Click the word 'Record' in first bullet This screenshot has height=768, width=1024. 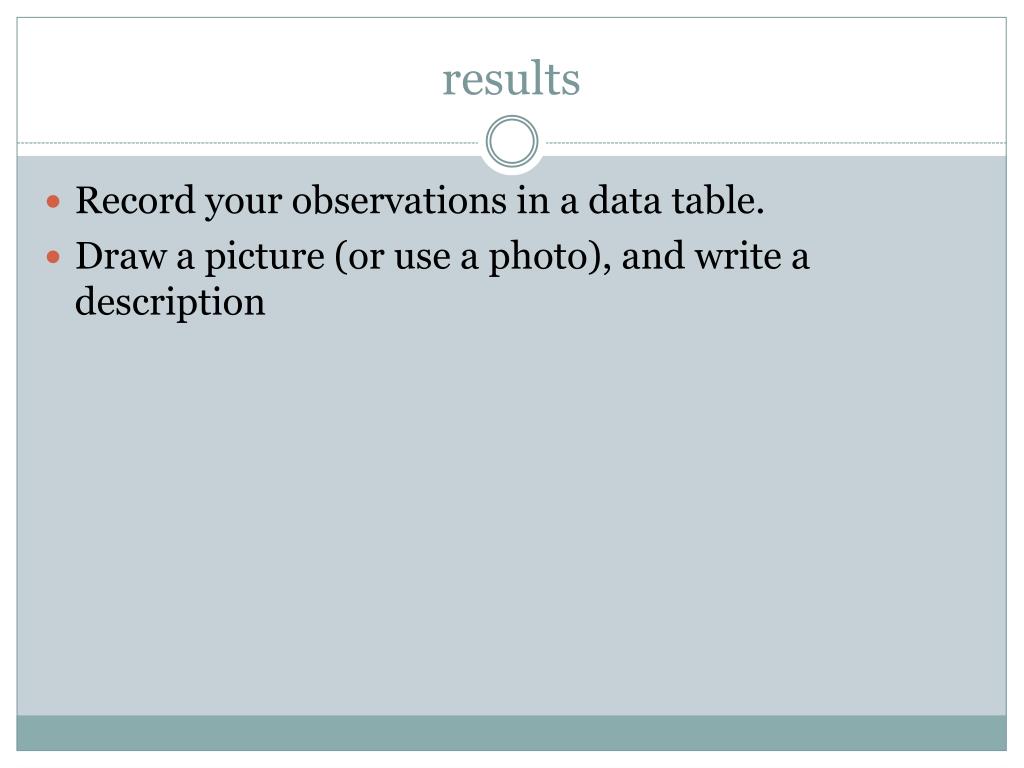135,200
